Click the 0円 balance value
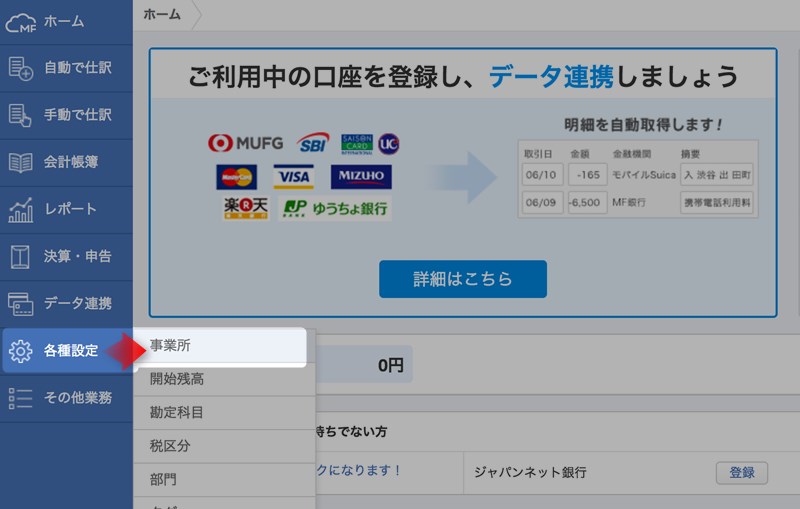The width and height of the screenshot is (800, 509). click(x=391, y=365)
